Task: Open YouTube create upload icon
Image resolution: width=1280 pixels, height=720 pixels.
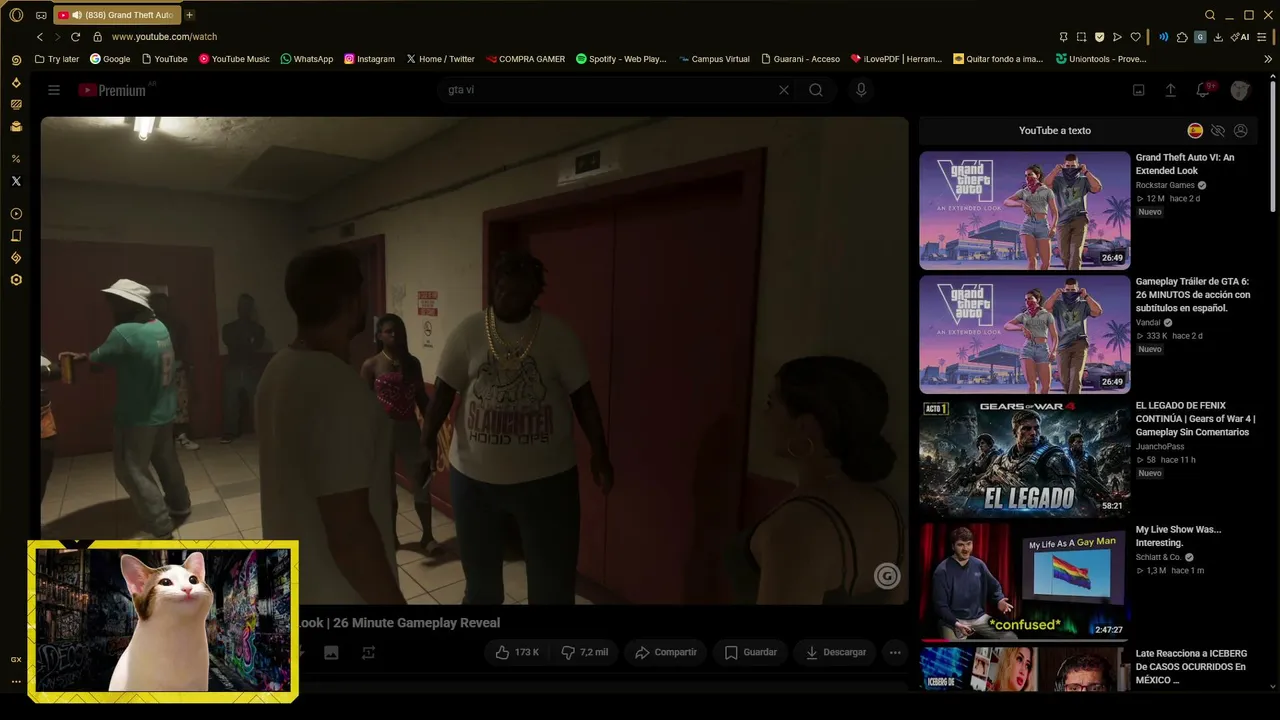Action: (1171, 90)
